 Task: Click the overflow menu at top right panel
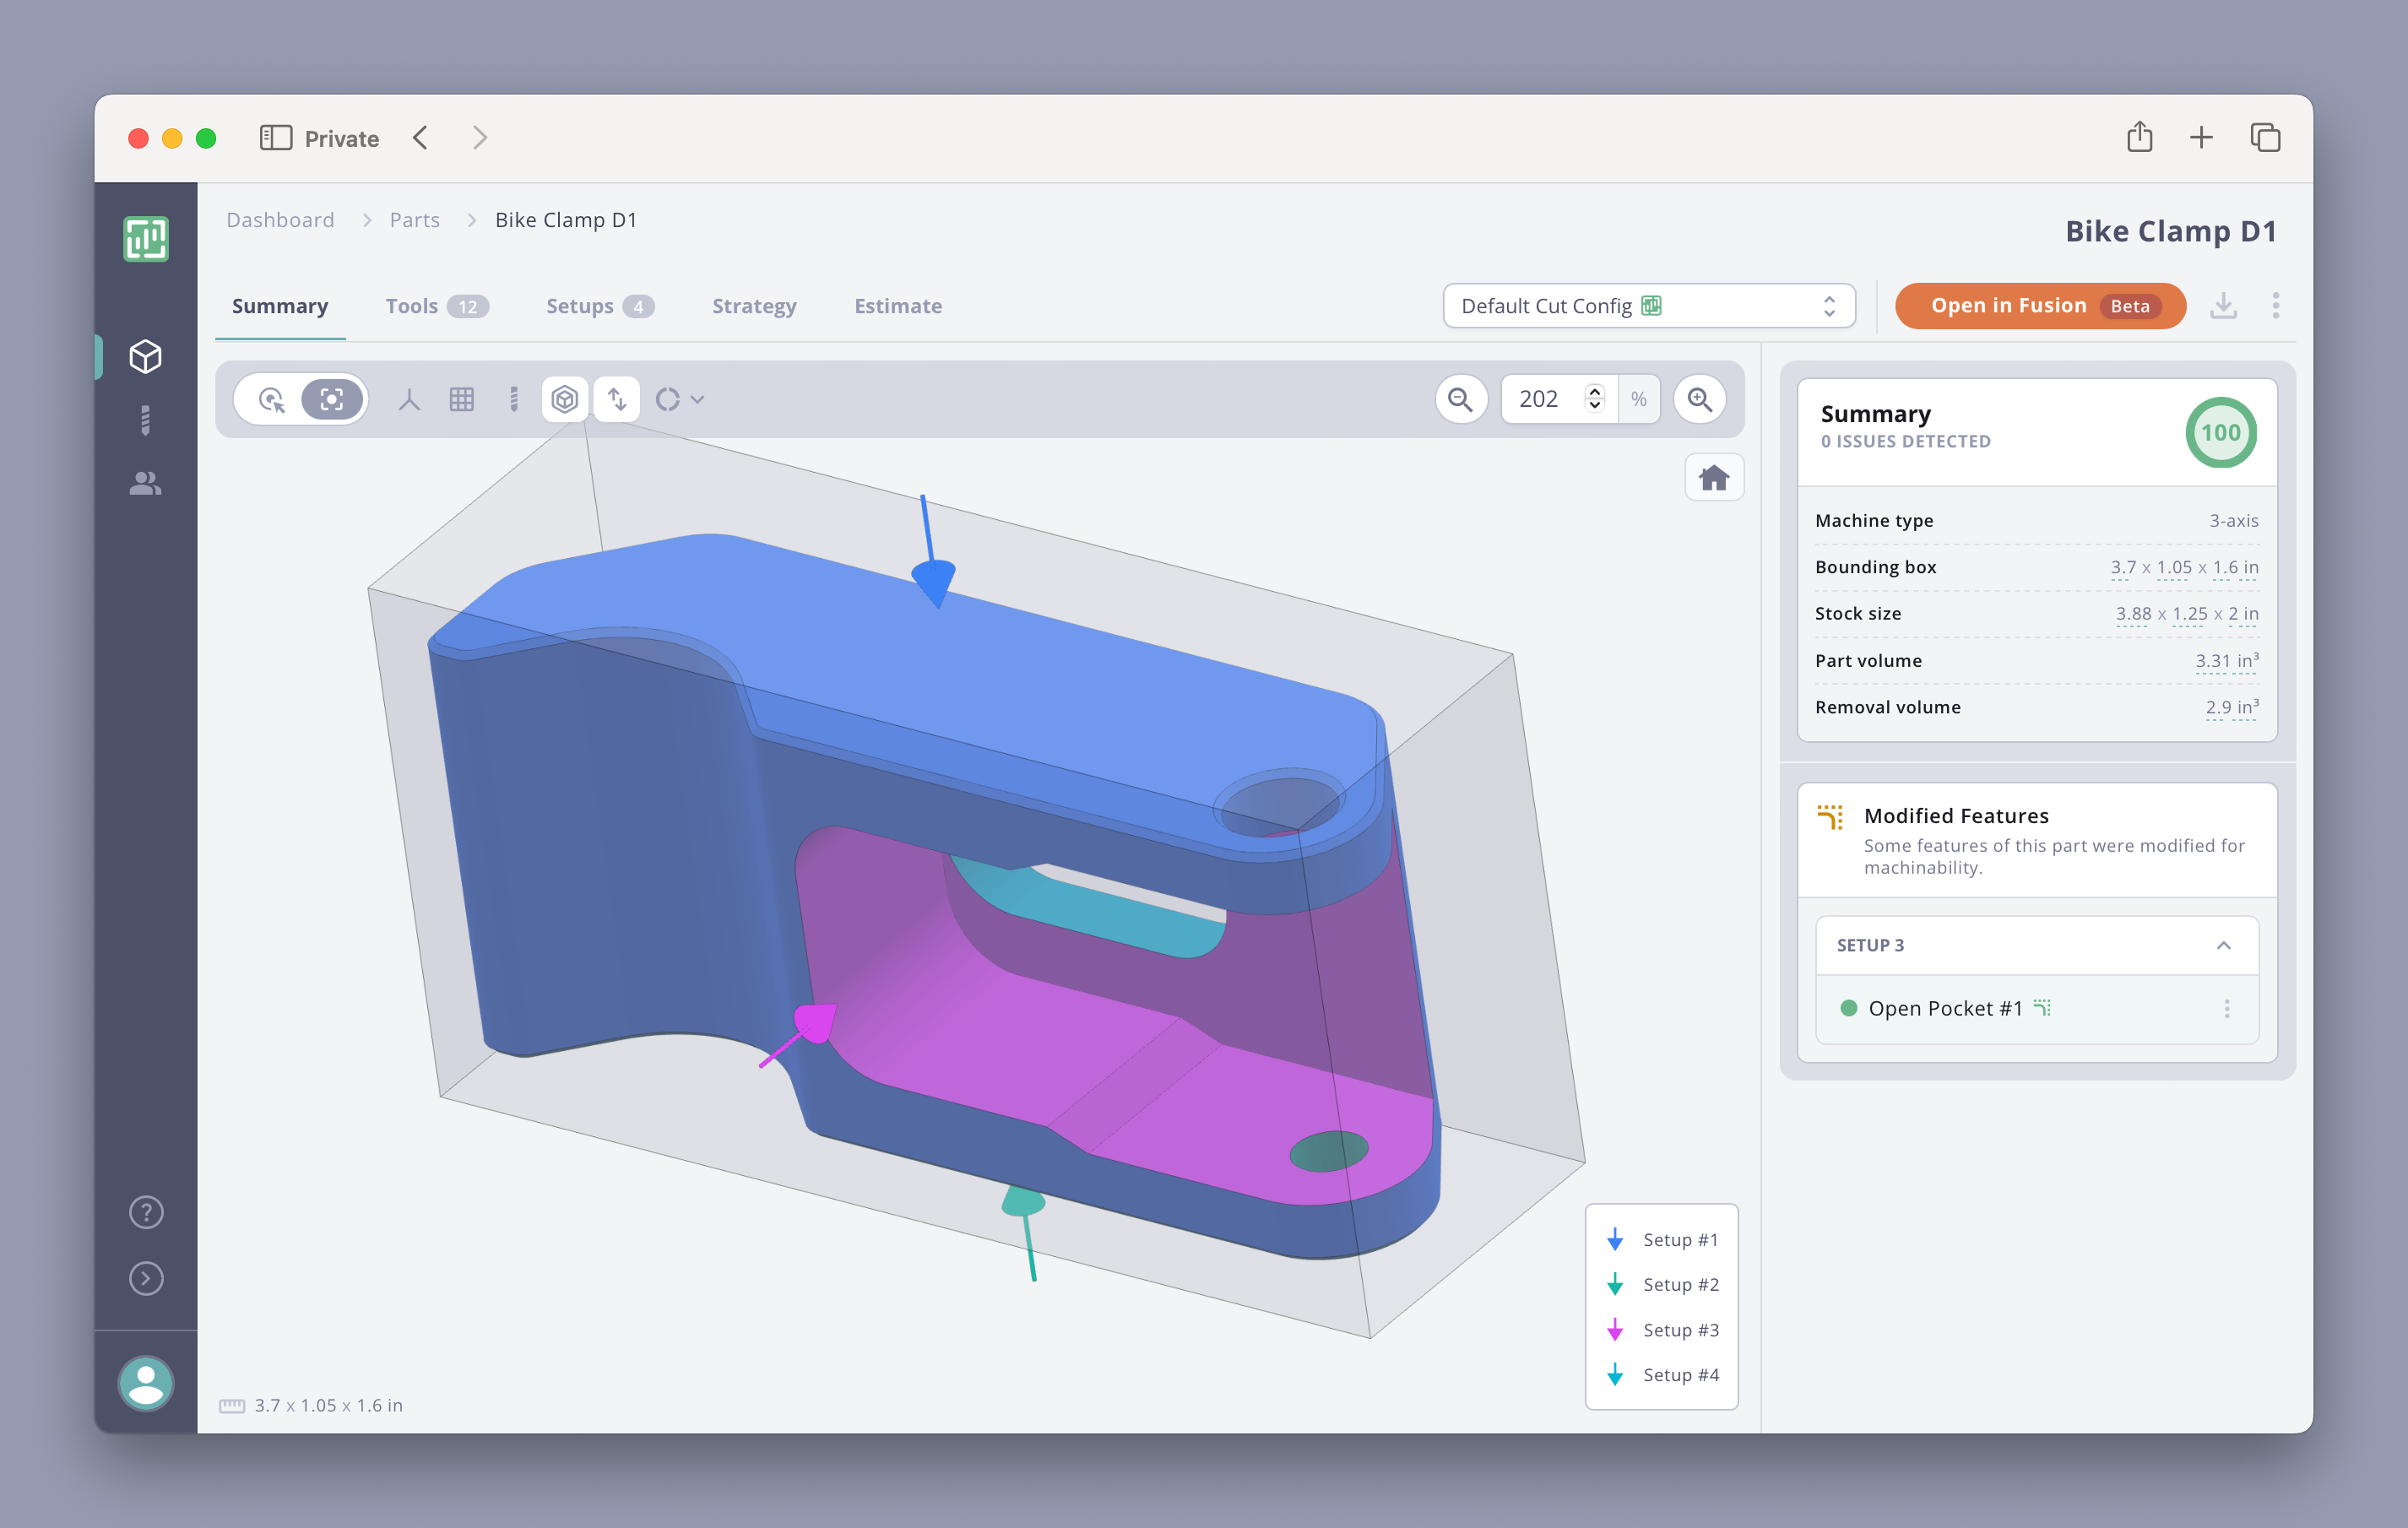(x=2276, y=306)
